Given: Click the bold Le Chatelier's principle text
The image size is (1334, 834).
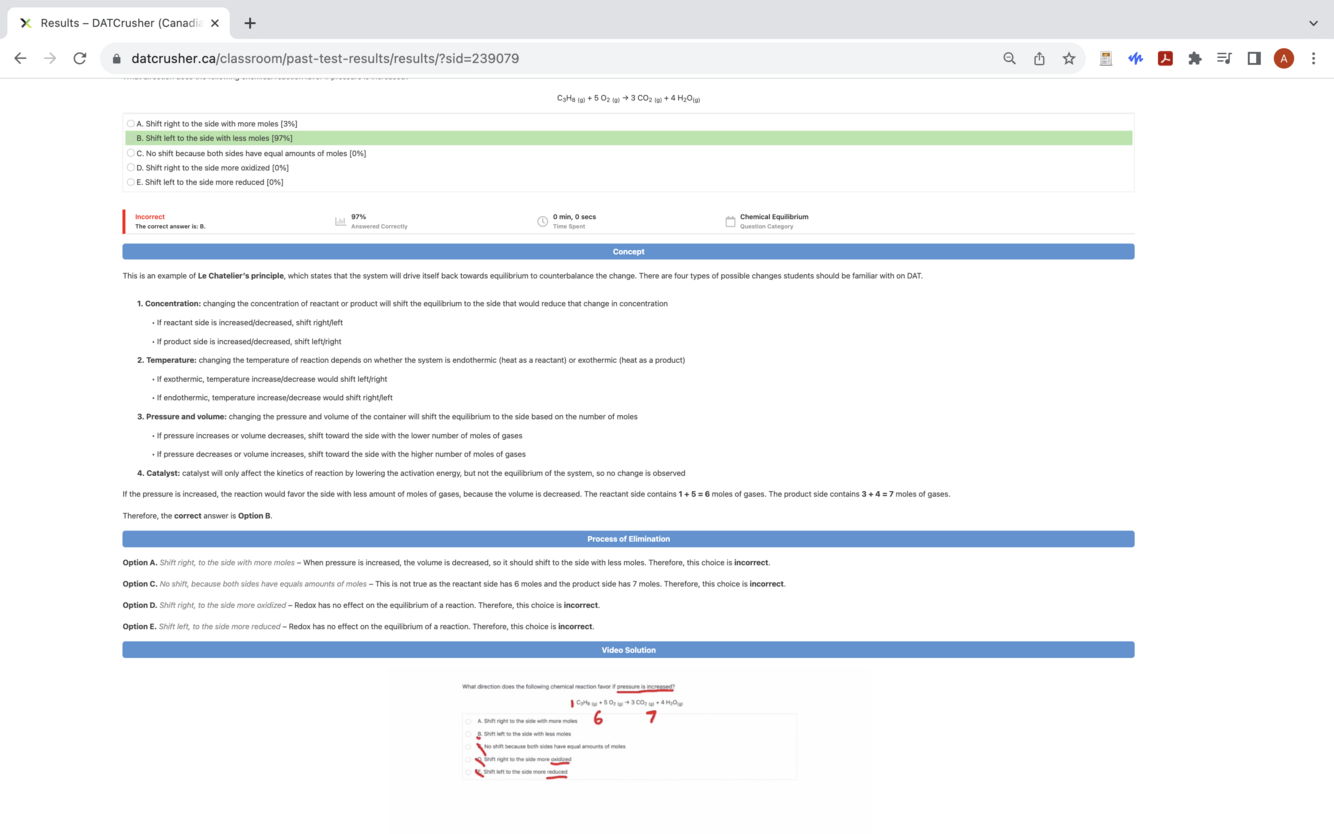Looking at the screenshot, I should coord(240,276).
